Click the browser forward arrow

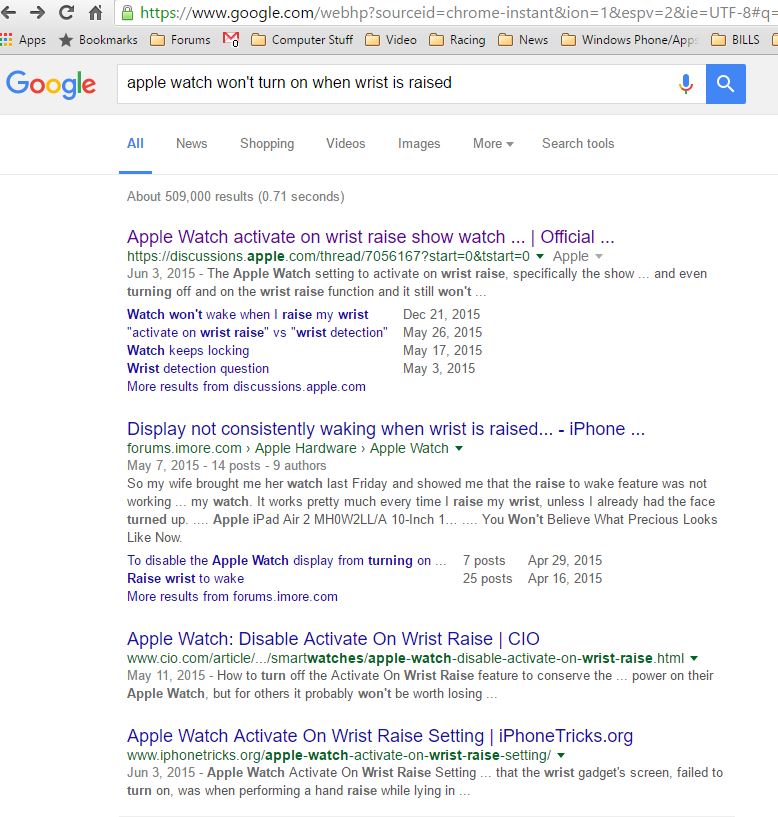pyautogui.click(x=36, y=13)
